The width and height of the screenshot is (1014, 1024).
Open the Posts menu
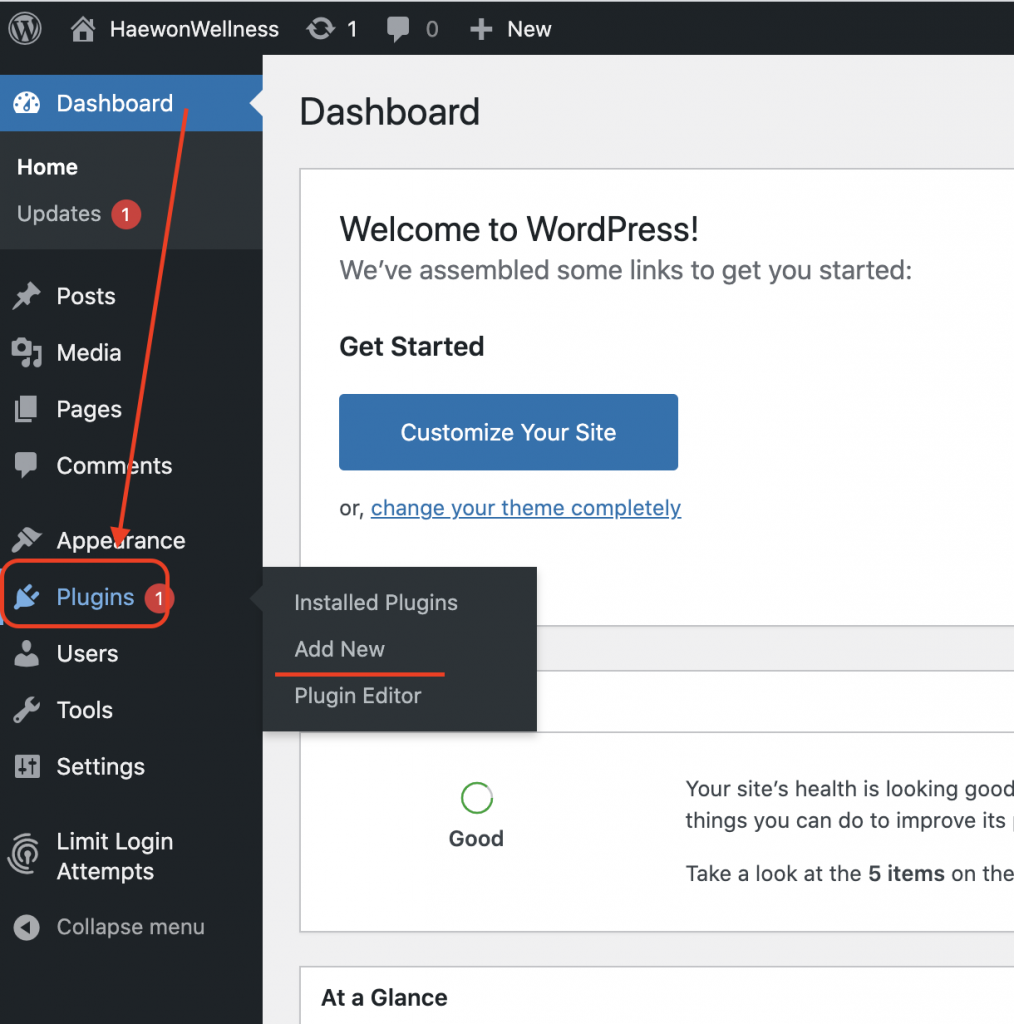coord(86,296)
